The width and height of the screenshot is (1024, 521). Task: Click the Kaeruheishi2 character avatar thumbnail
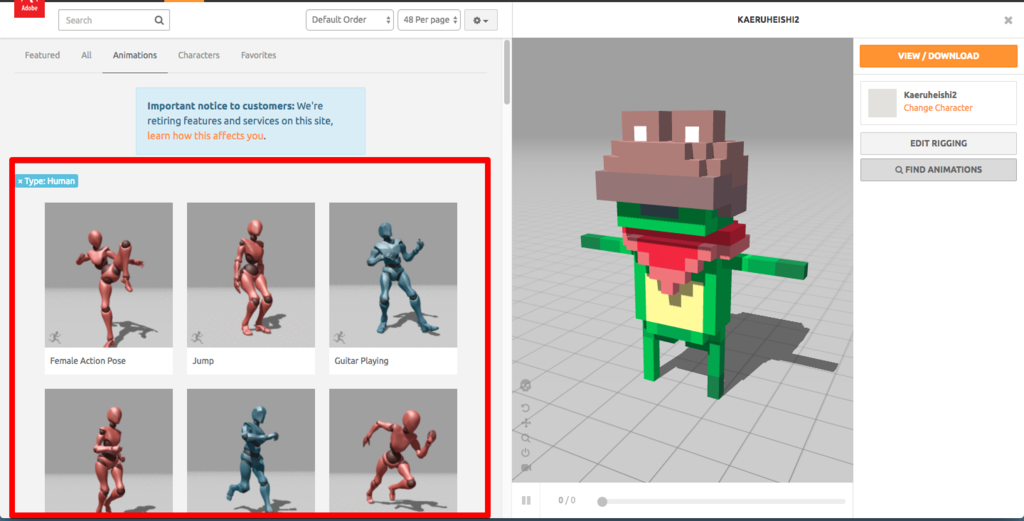click(x=882, y=103)
